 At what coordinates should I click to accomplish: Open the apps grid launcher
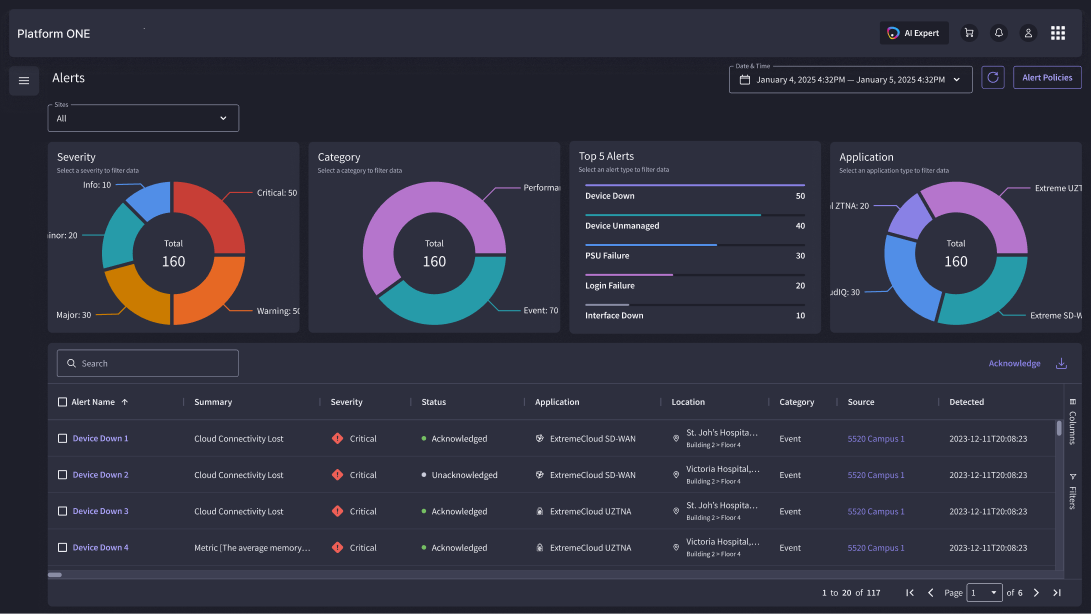(x=1058, y=33)
